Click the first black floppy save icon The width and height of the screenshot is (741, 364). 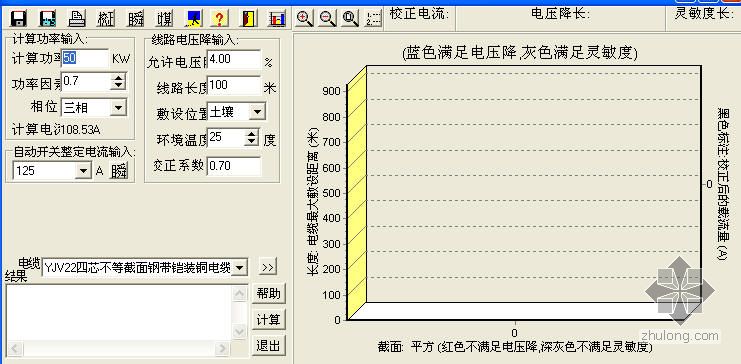18,18
